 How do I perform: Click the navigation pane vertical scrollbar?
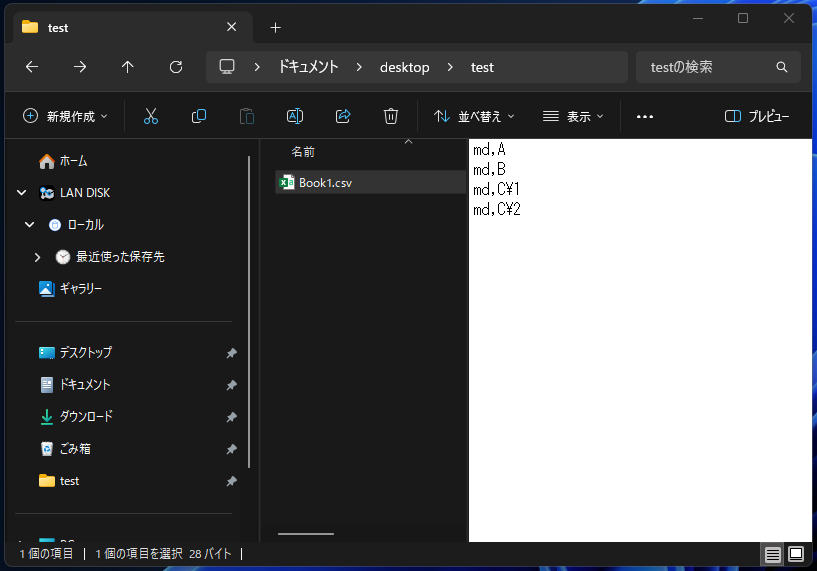pos(249,312)
